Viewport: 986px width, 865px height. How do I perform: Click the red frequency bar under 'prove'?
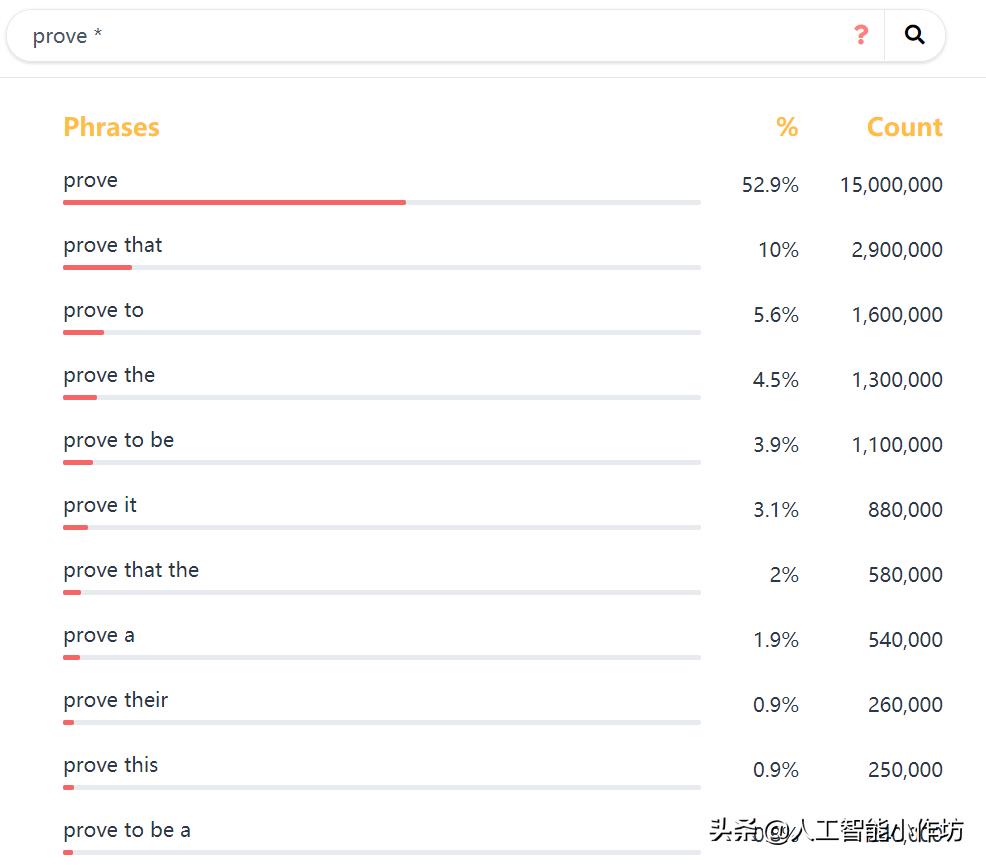click(234, 202)
